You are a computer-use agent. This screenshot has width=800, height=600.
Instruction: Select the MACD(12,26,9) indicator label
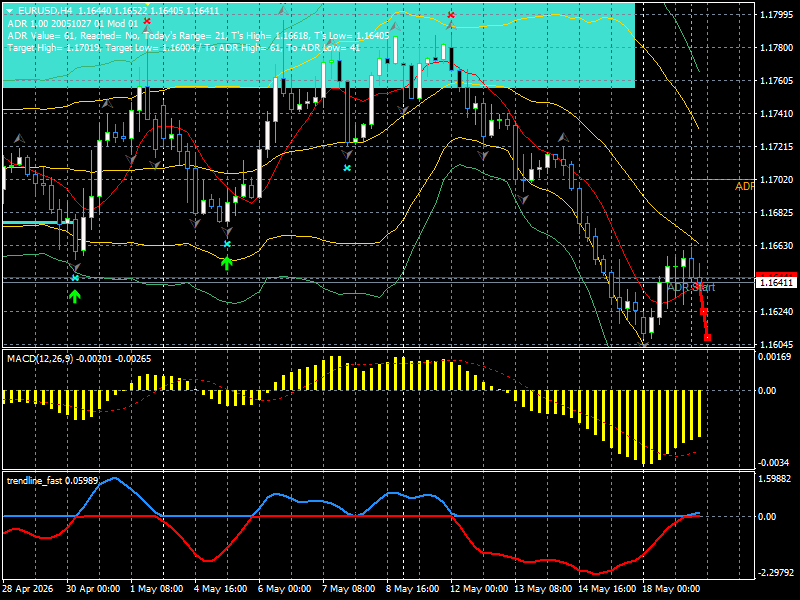point(79,359)
